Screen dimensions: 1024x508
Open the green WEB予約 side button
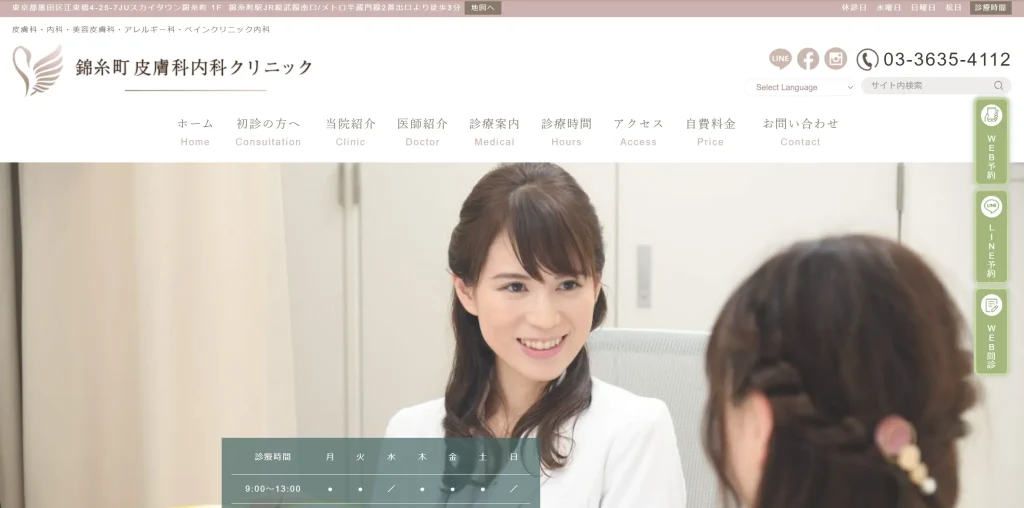991,141
